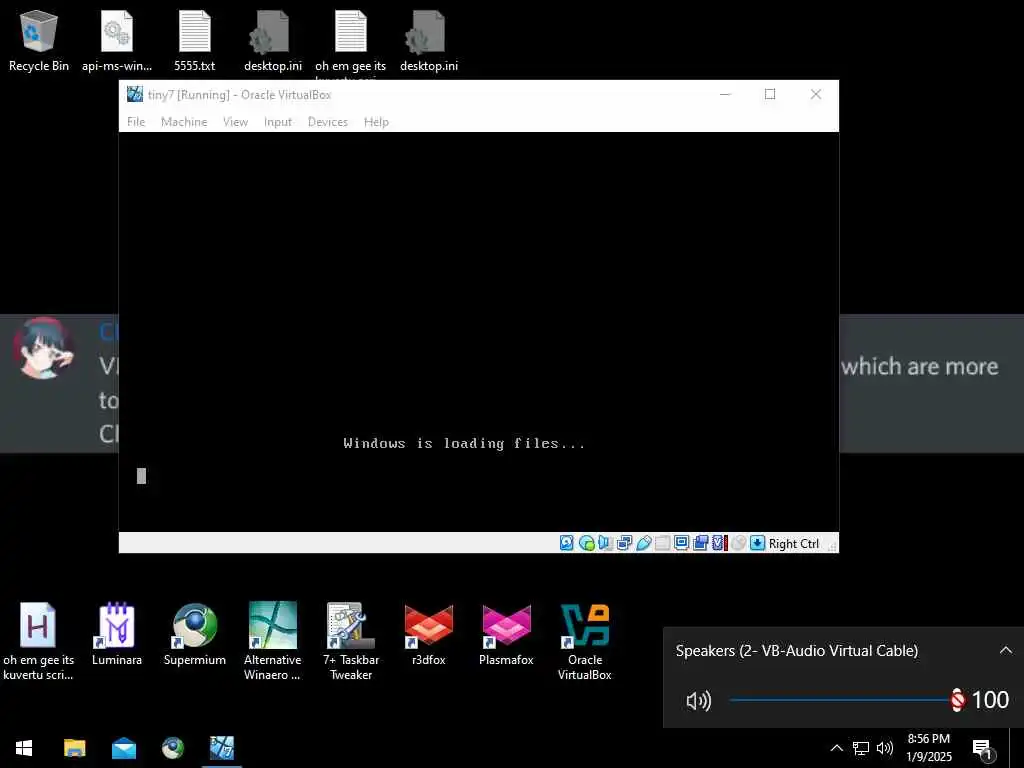
Task: Open Supermium browser from the taskbar
Action: point(173,748)
